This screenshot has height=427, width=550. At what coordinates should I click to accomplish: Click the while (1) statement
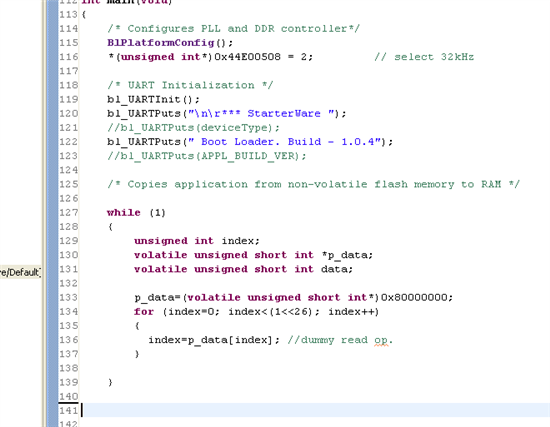click(x=136, y=213)
